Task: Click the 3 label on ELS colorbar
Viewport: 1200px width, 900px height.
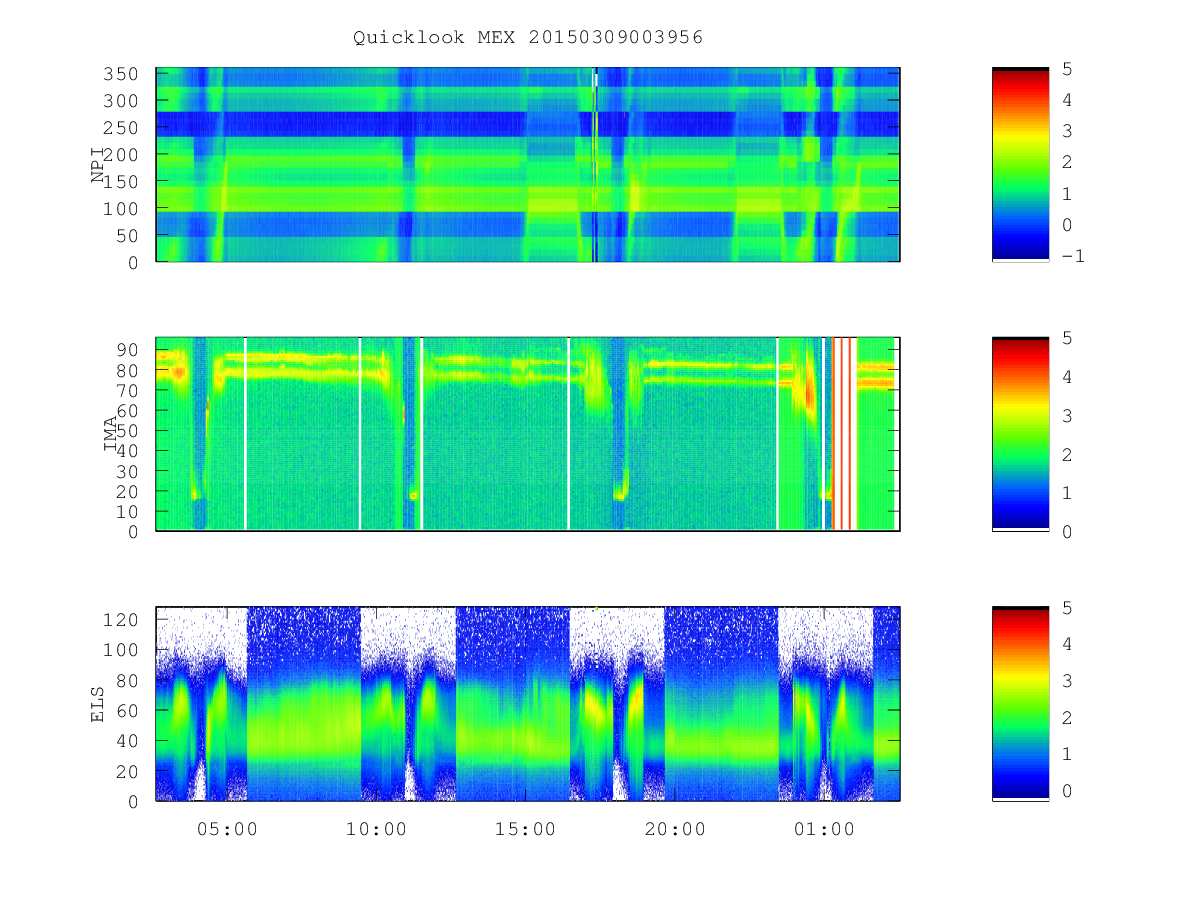Action: [1068, 681]
